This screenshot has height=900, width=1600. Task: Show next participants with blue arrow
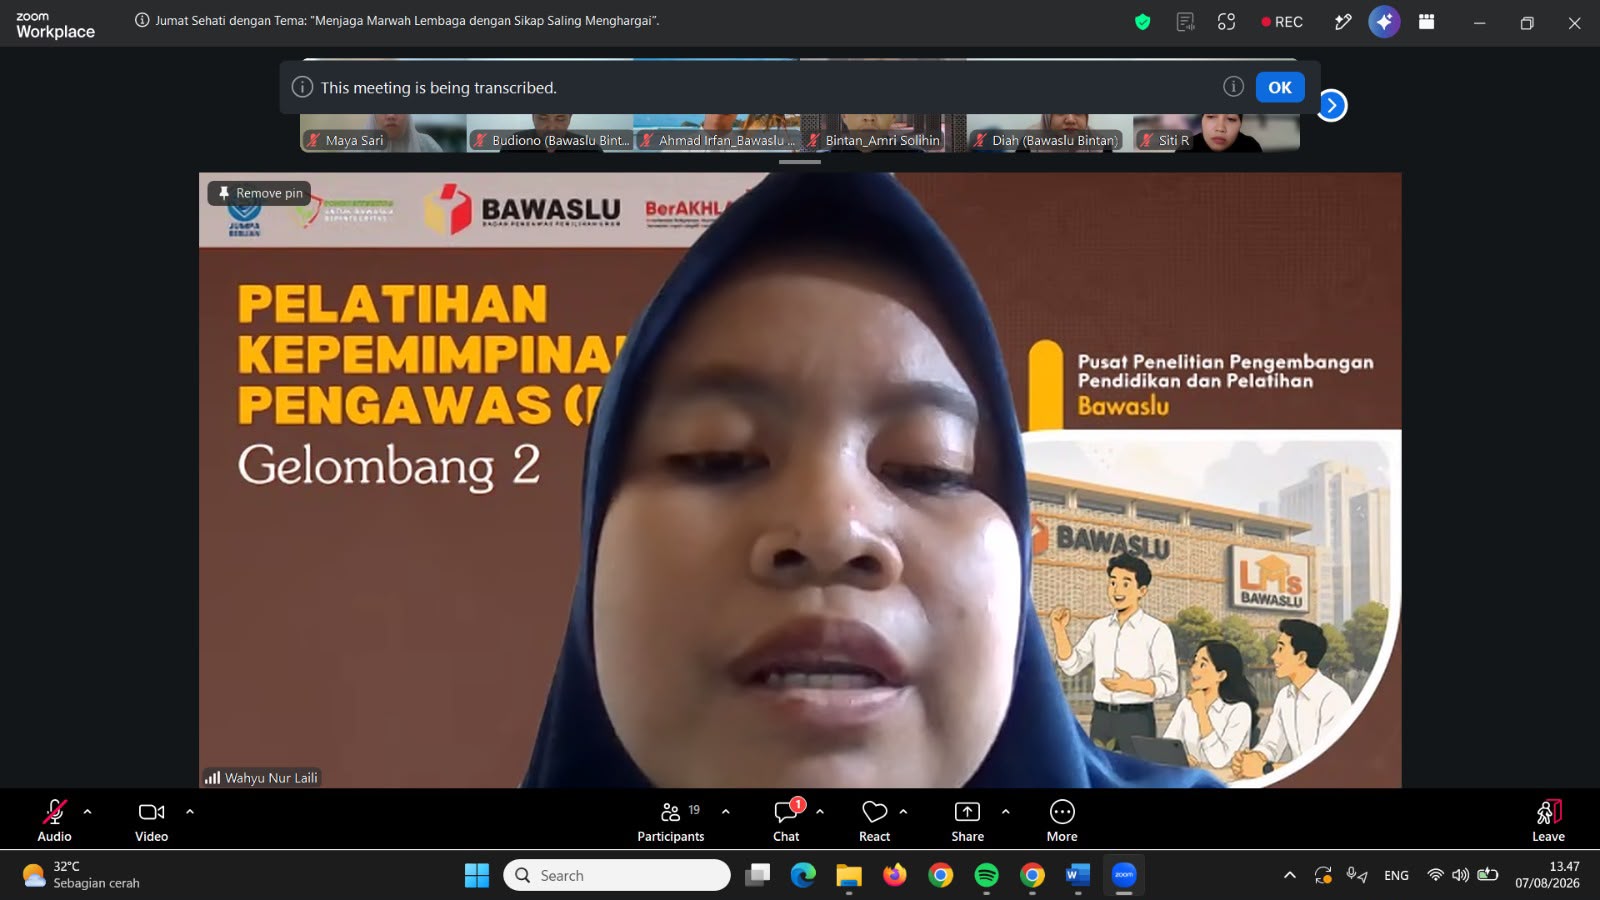1331,105
